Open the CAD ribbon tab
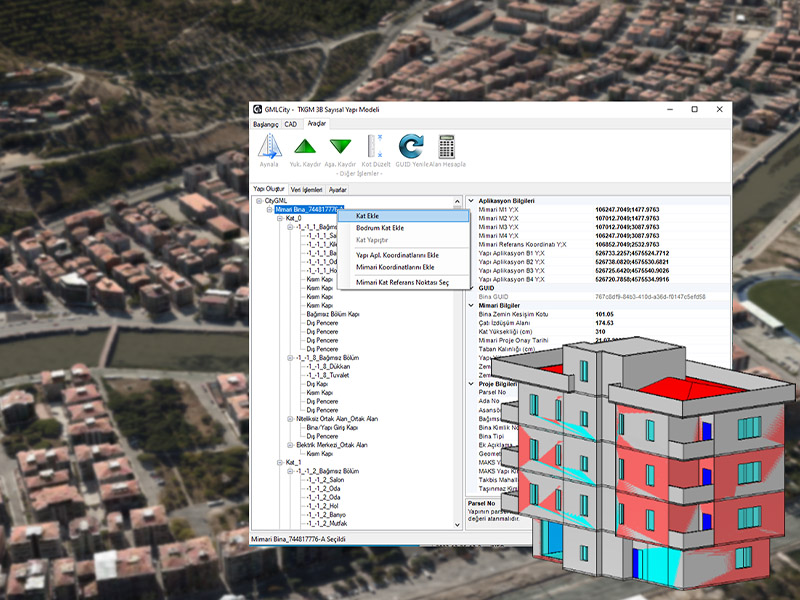The height and width of the screenshot is (600, 800). pyautogui.click(x=291, y=124)
